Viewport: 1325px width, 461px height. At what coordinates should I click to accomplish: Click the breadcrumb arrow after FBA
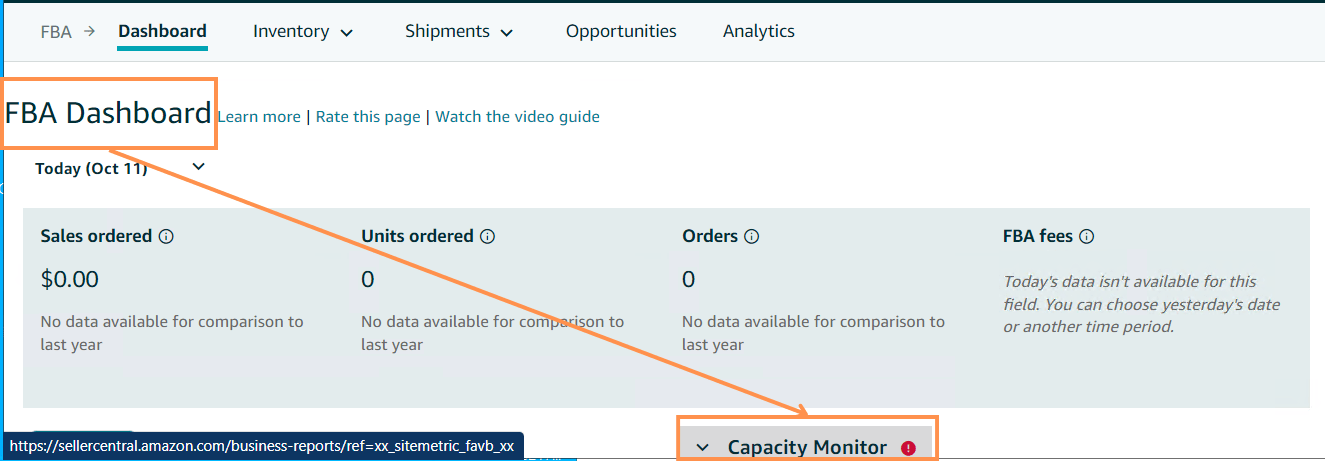(90, 31)
